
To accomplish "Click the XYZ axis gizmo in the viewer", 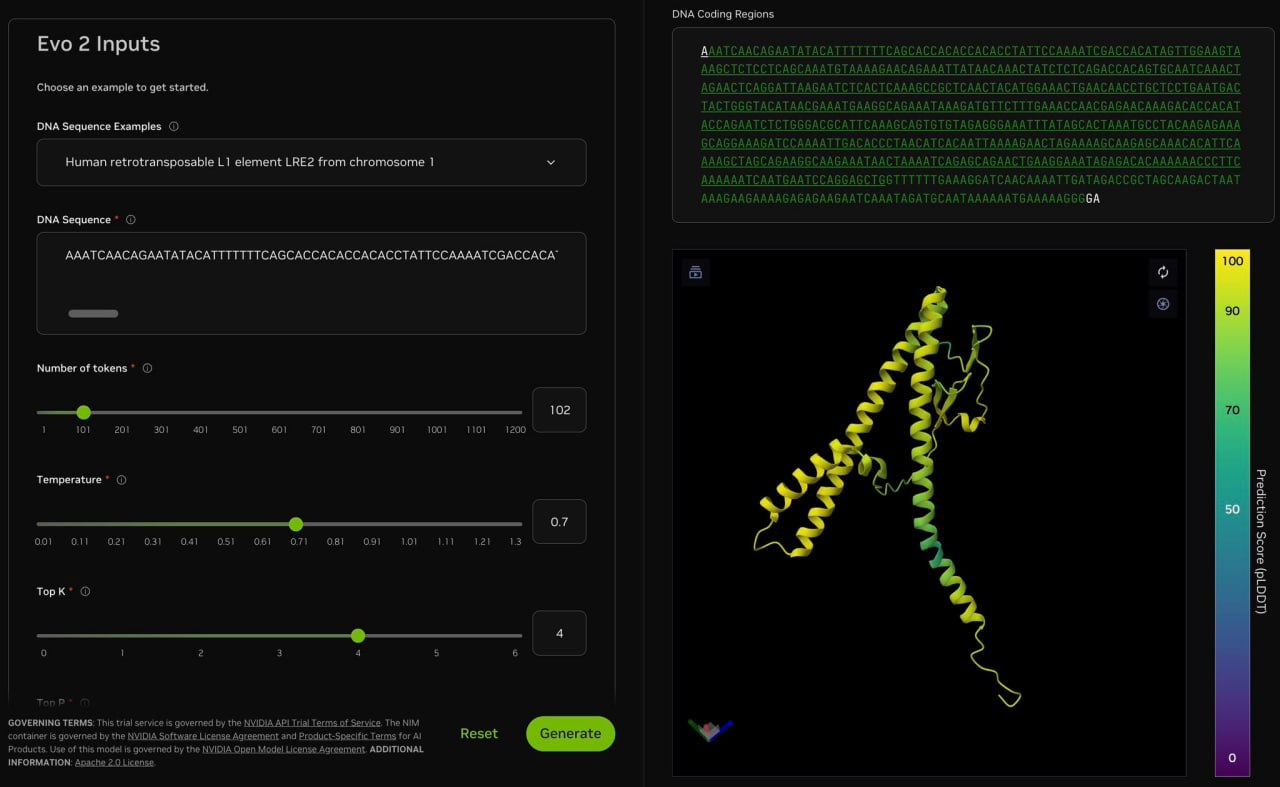I will pyautogui.click(x=710, y=729).
